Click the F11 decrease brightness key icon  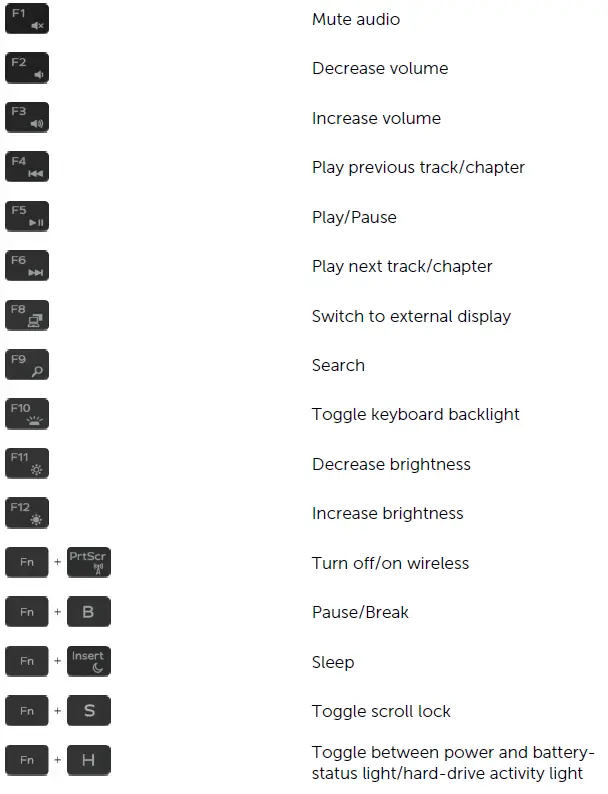[27, 464]
